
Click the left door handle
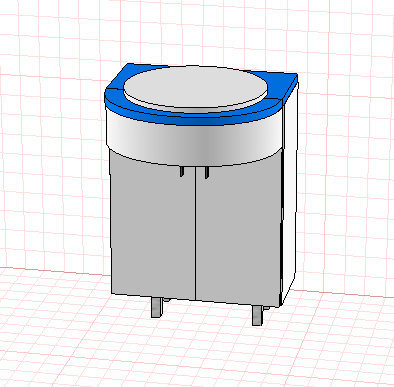click(182, 172)
